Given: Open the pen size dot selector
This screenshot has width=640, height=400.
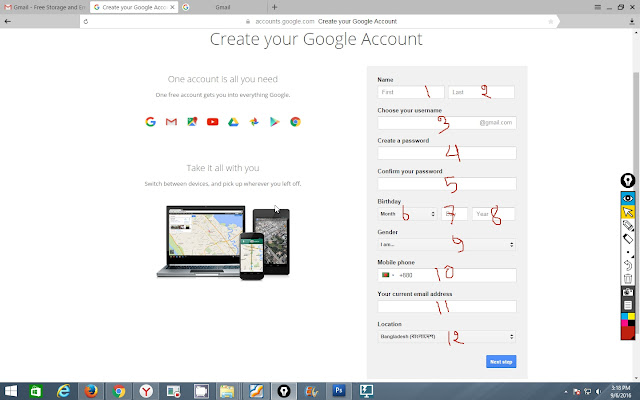Looking at the screenshot, I should [x=628, y=252].
